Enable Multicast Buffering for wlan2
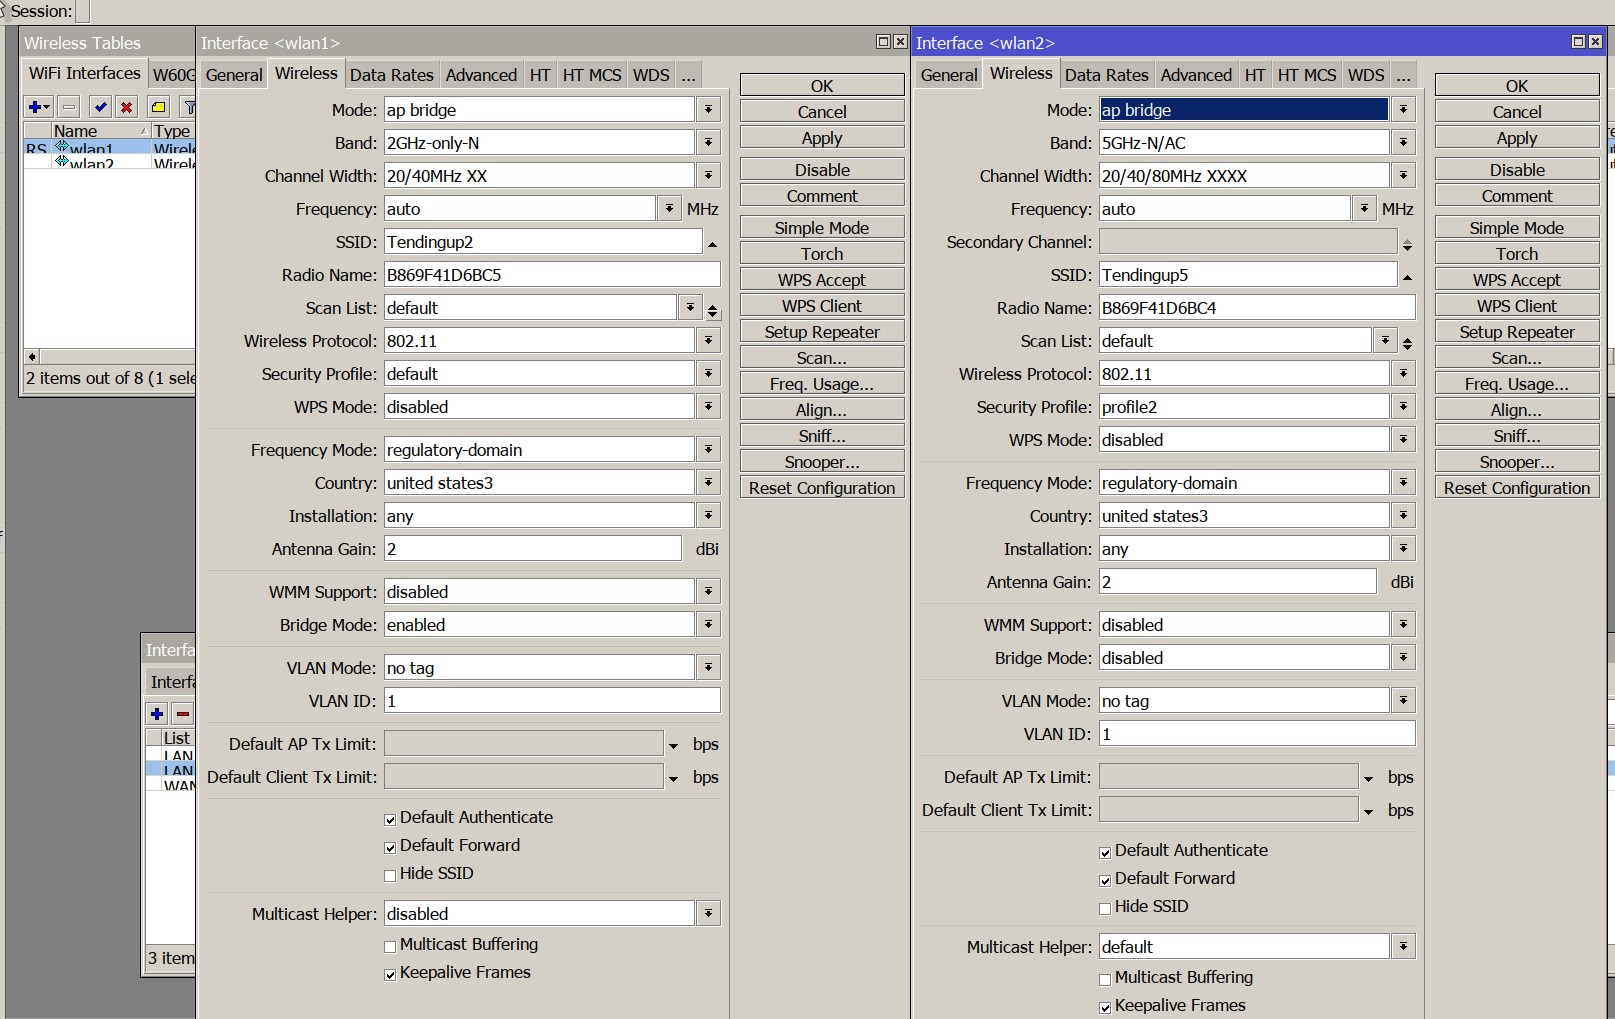The width and height of the screenshot is (1615, 1019). pos(1104,979)
